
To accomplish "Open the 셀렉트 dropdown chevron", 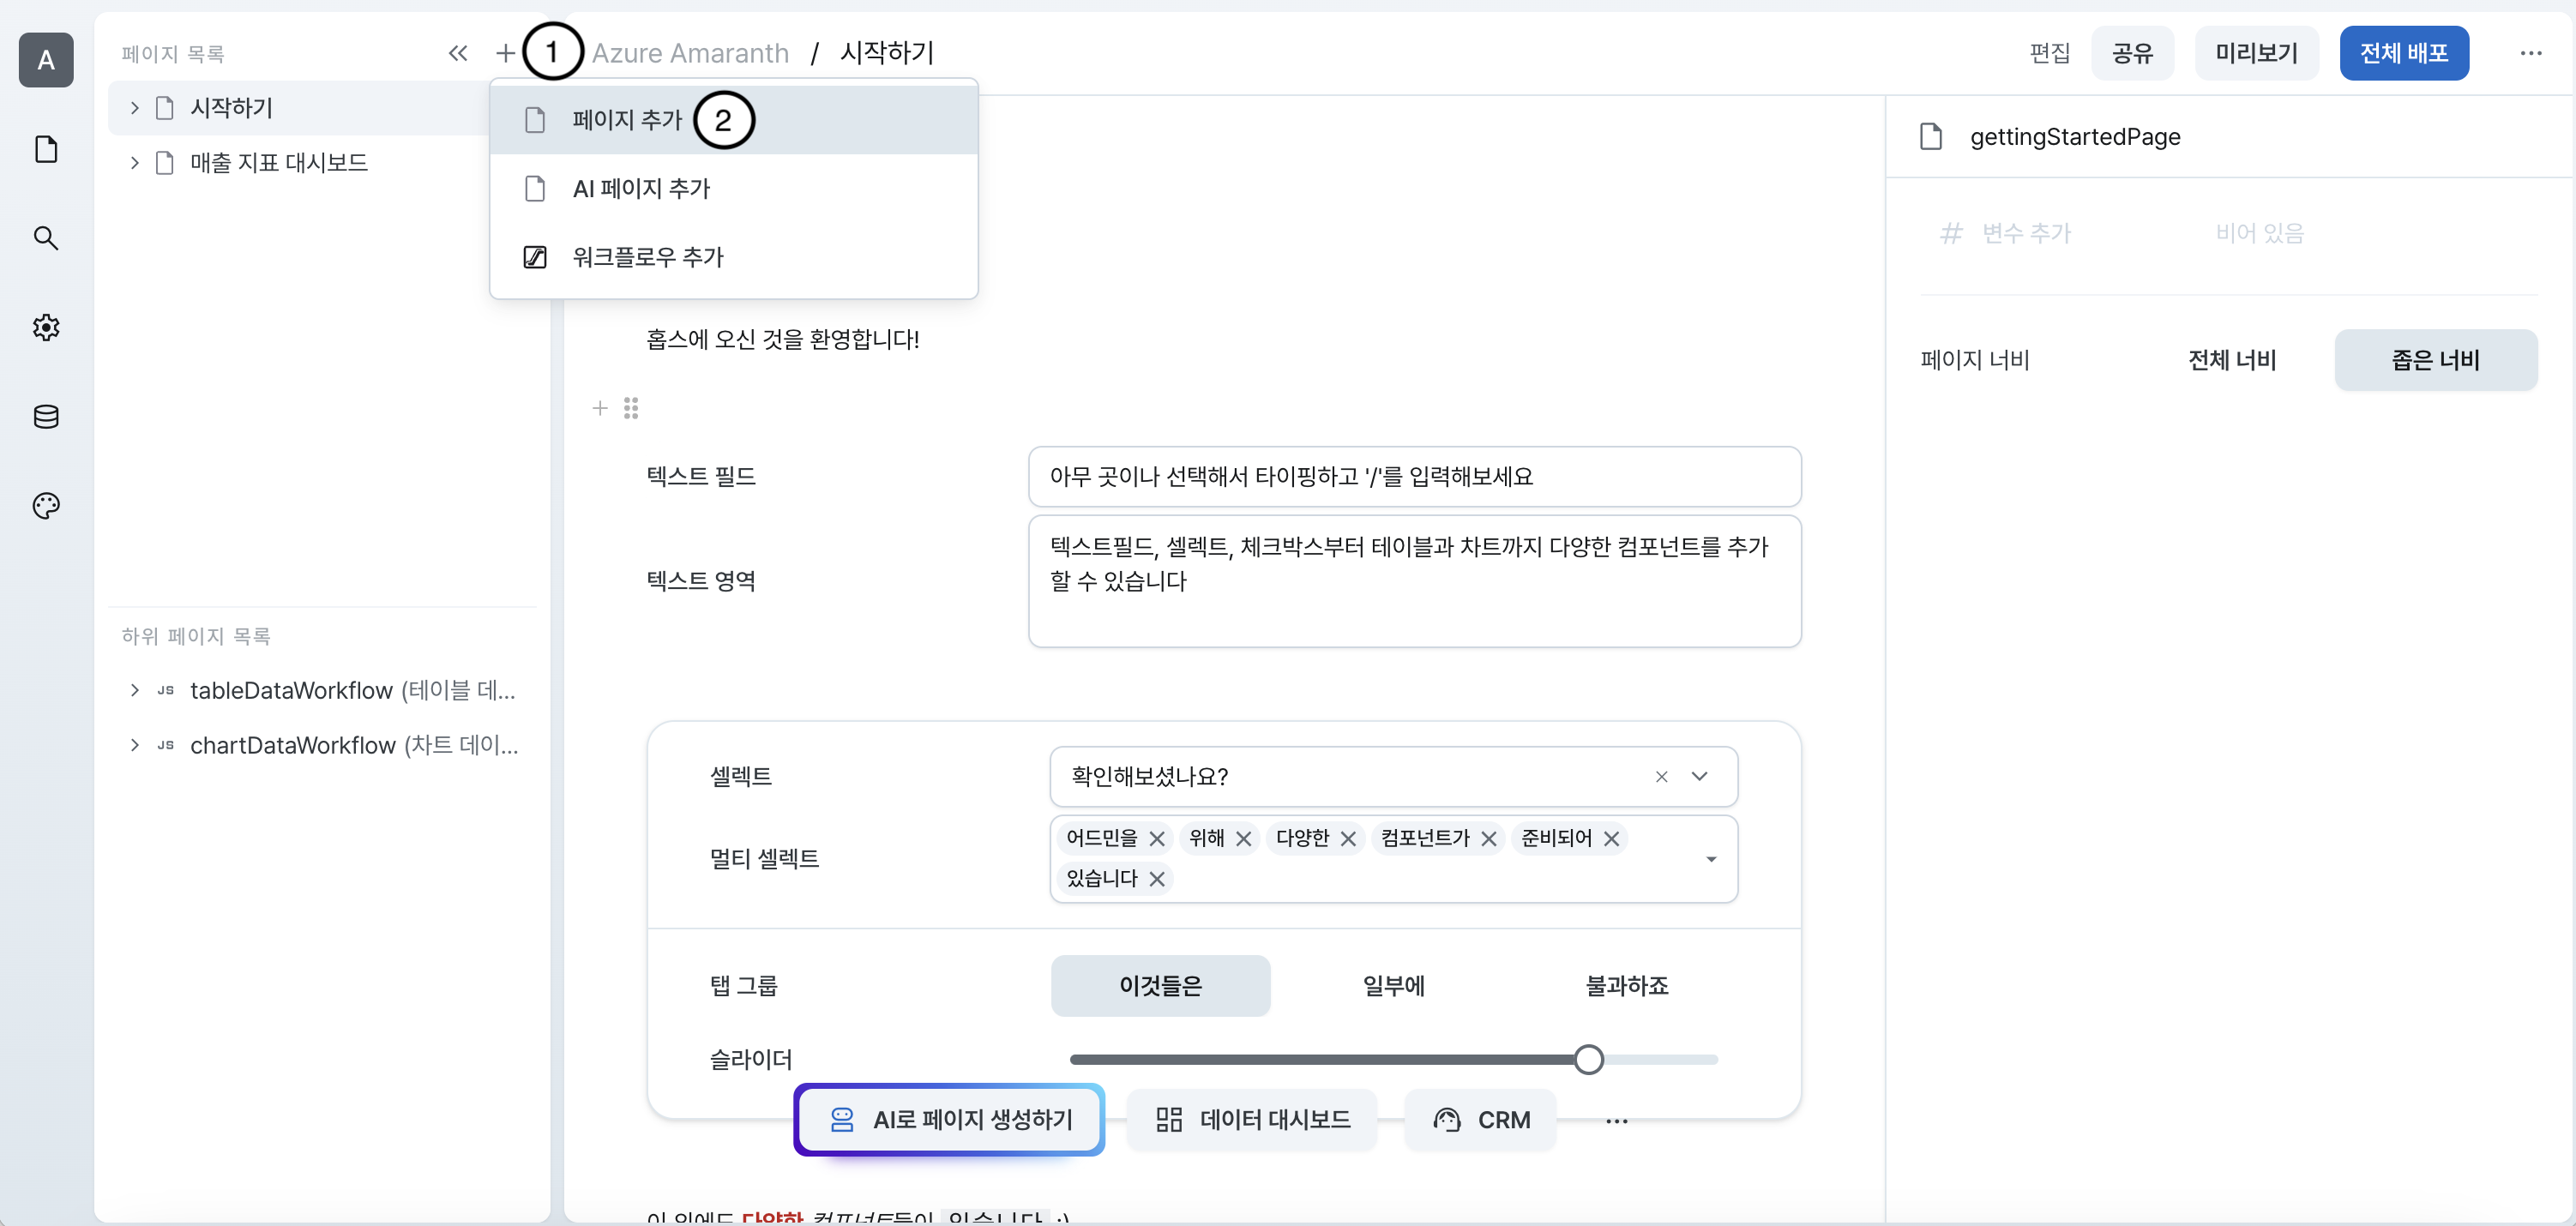I will click(x=1699, y=777).
